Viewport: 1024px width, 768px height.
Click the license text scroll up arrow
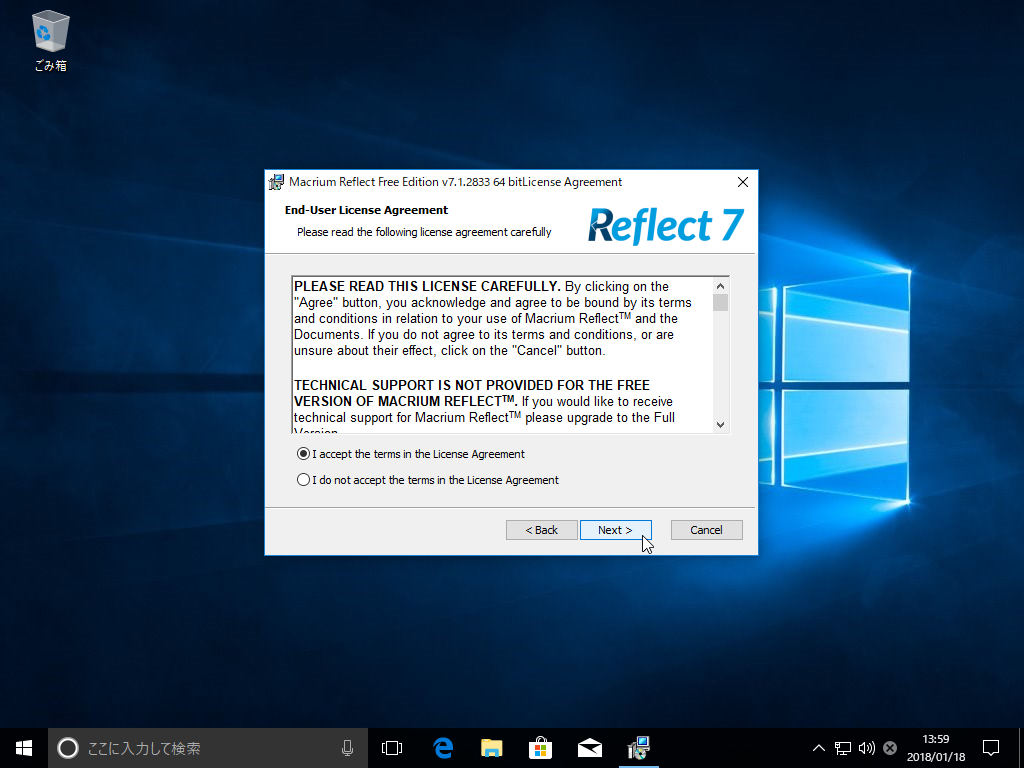(x=720, y=286)
